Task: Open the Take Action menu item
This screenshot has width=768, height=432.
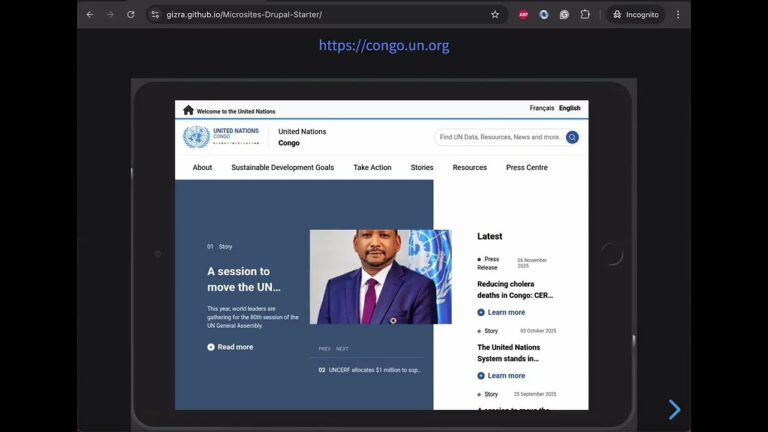Action: pyautogui.click(x=372, y=168)
